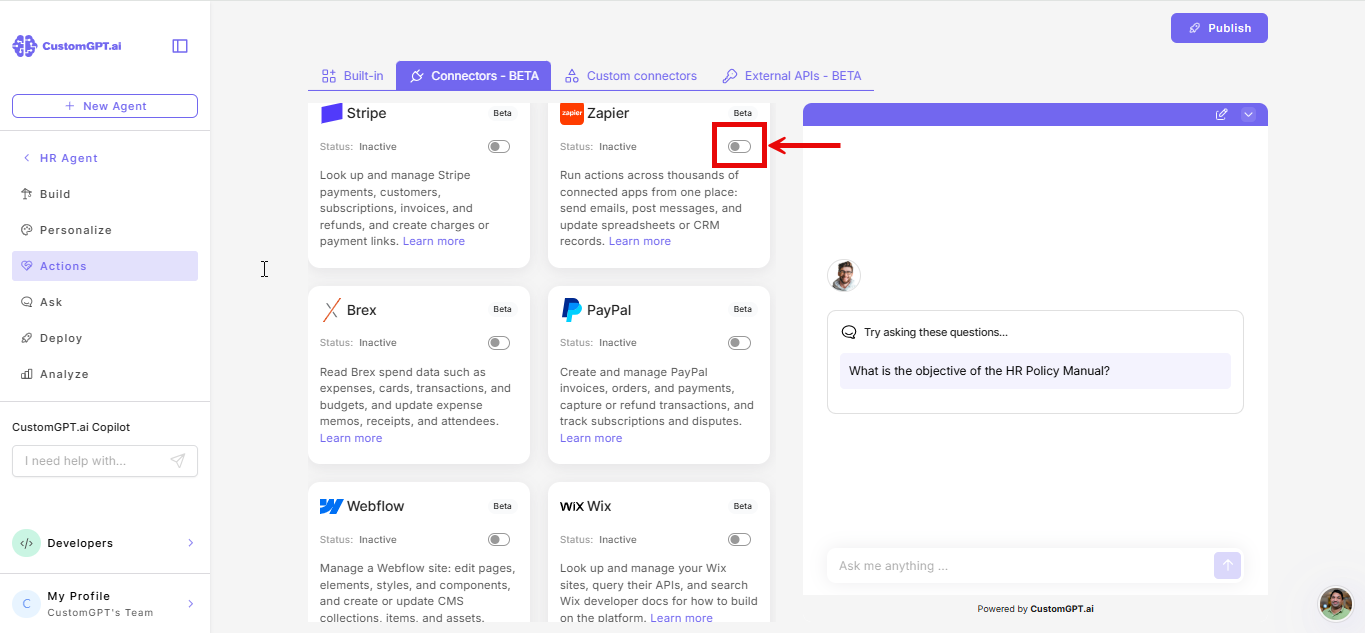Open Stripe Learn more link
Viewport: 1365px width, 633px height.
[434, 241]
